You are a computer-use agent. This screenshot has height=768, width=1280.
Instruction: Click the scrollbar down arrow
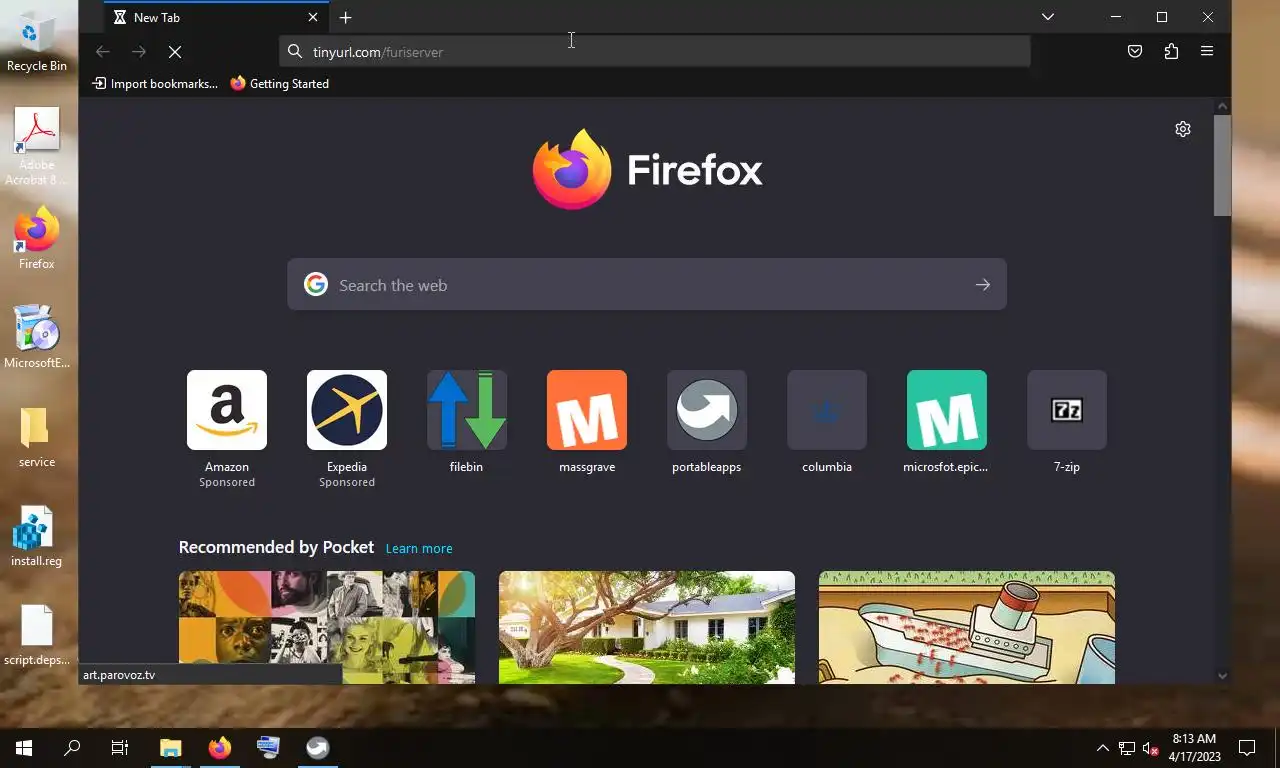tap(1222, 676)
